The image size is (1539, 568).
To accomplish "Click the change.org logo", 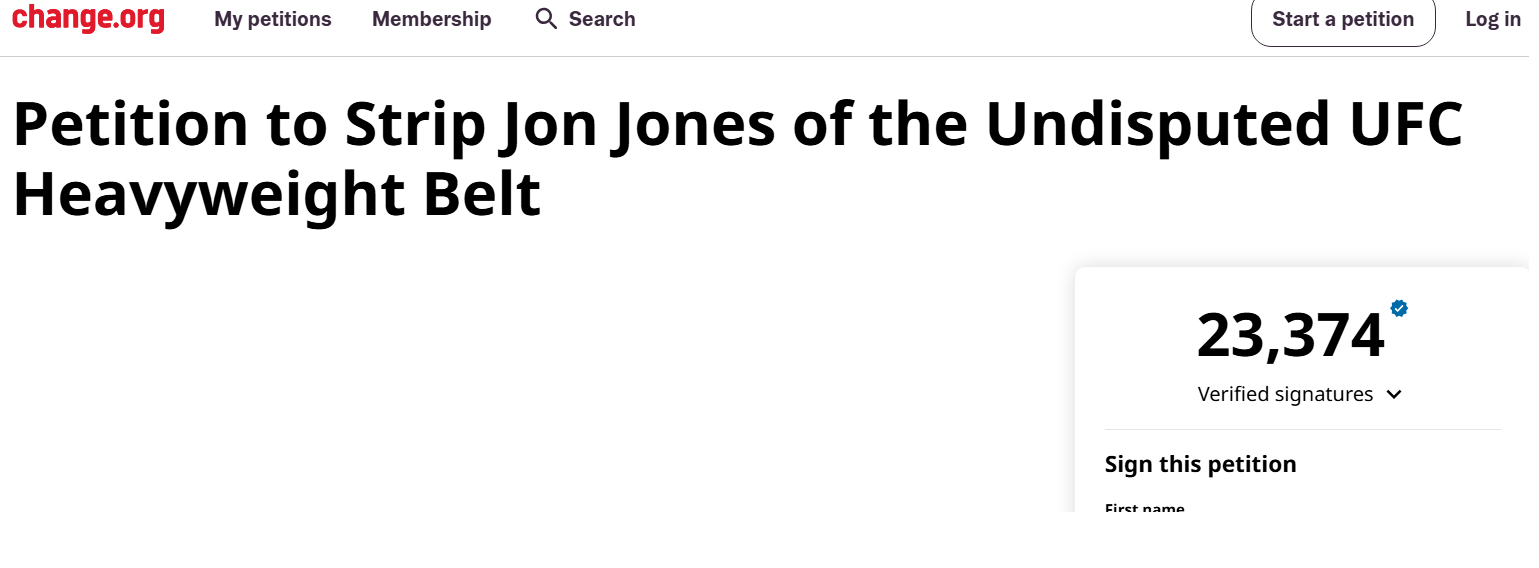I will [x=88, y=19].
